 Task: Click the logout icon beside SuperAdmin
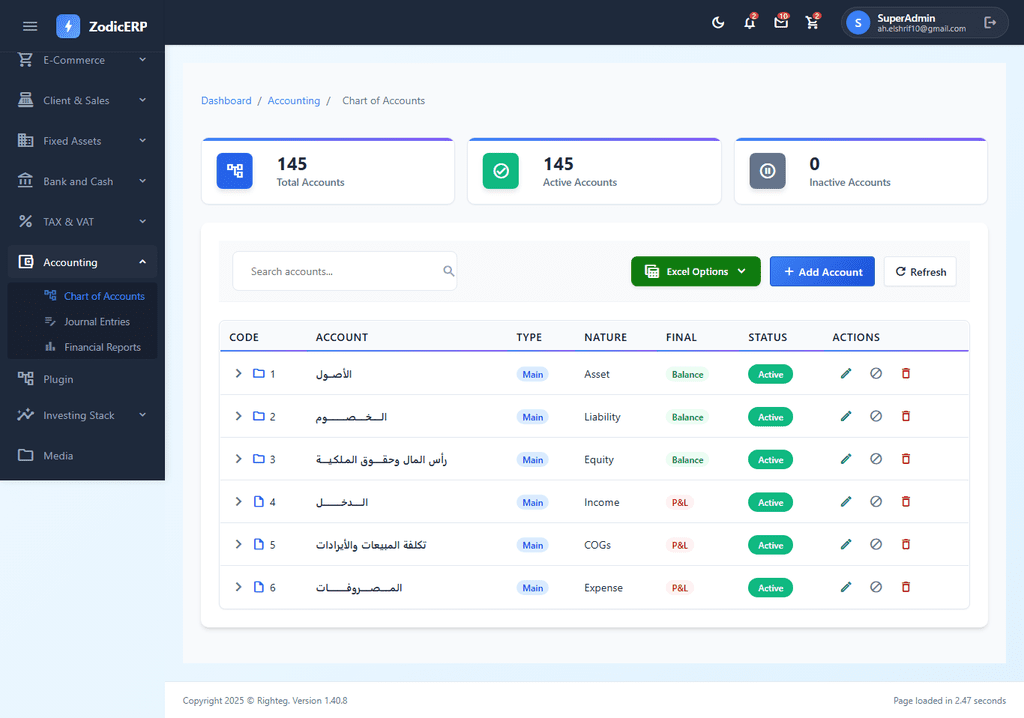(x=990, y=23)
